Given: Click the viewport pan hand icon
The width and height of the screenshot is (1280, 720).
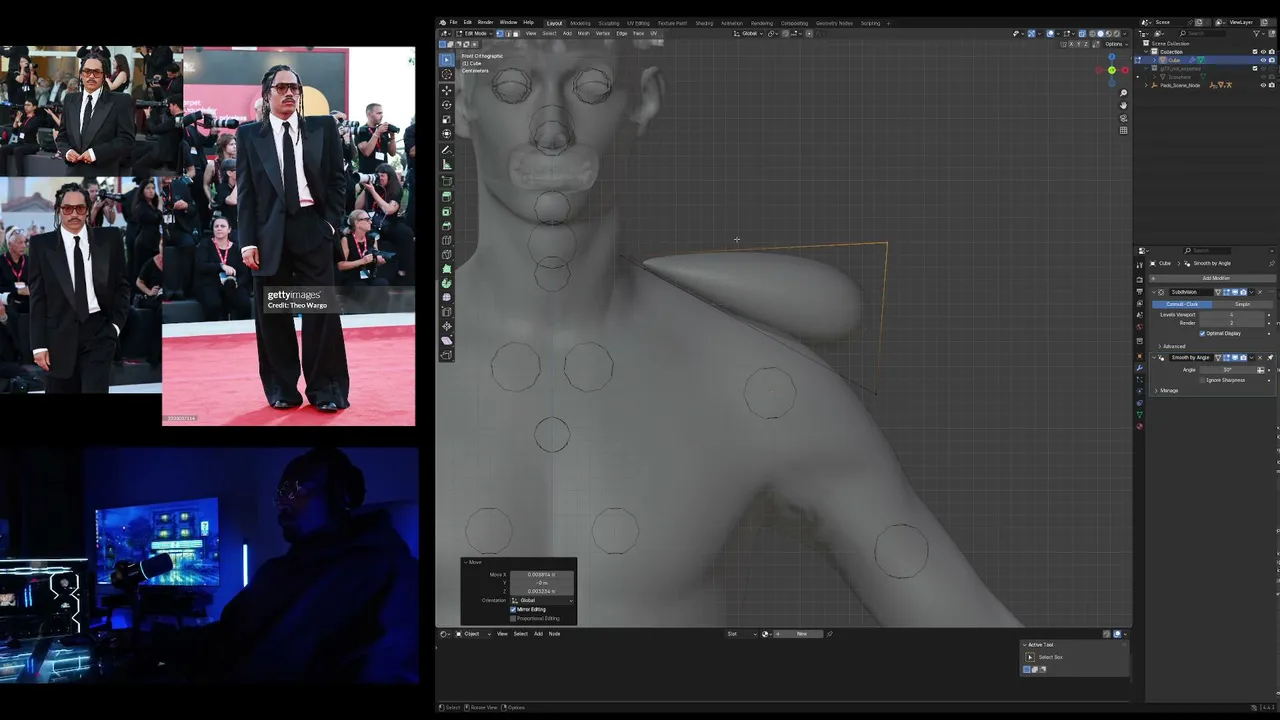Looking at the screenshot, I should pos(1124,106).
